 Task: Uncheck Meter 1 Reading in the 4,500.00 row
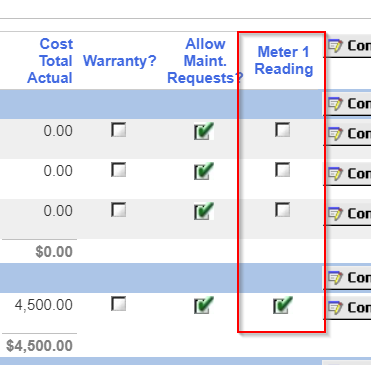point(283,305)
